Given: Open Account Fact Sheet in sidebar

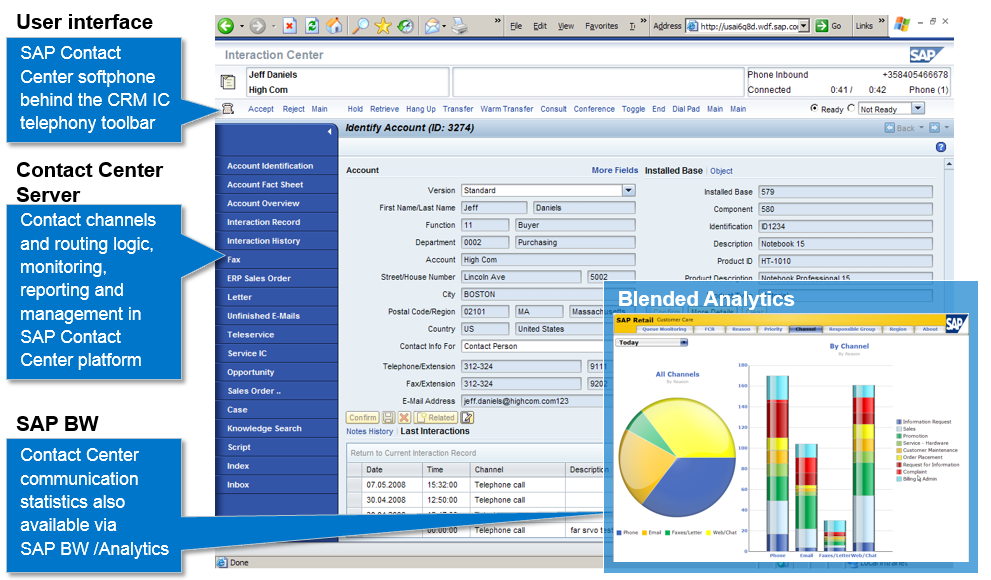Looking at the screenshot, I should (x=265, y=184).
